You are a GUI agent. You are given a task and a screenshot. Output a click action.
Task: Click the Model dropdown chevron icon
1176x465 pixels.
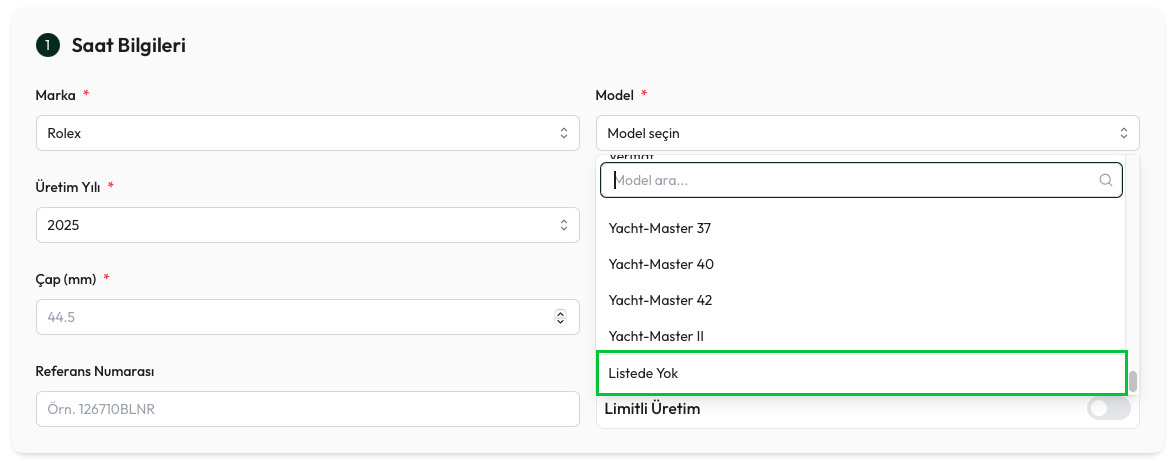(1124, 133)
